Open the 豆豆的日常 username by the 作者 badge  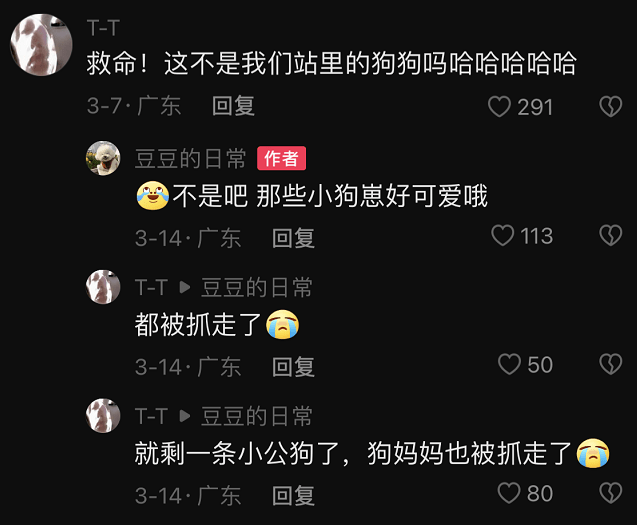coord(191,158)
